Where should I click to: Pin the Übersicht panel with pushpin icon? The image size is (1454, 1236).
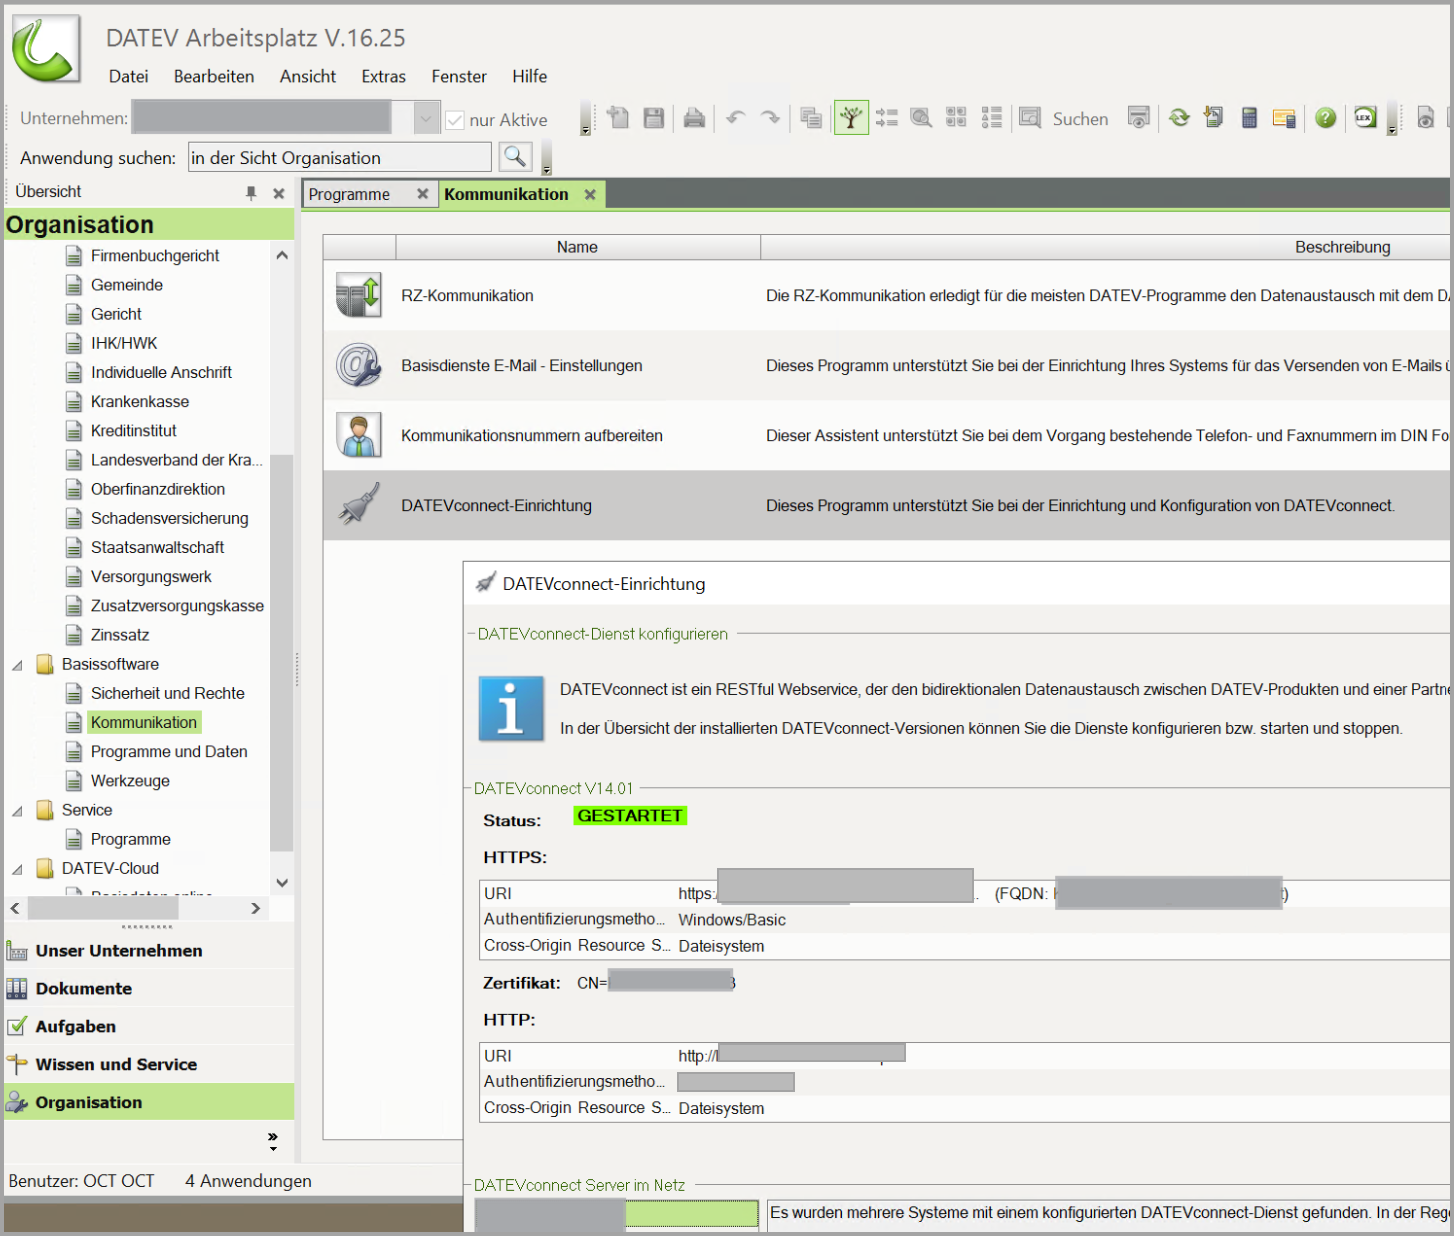(x=251, y=193)
